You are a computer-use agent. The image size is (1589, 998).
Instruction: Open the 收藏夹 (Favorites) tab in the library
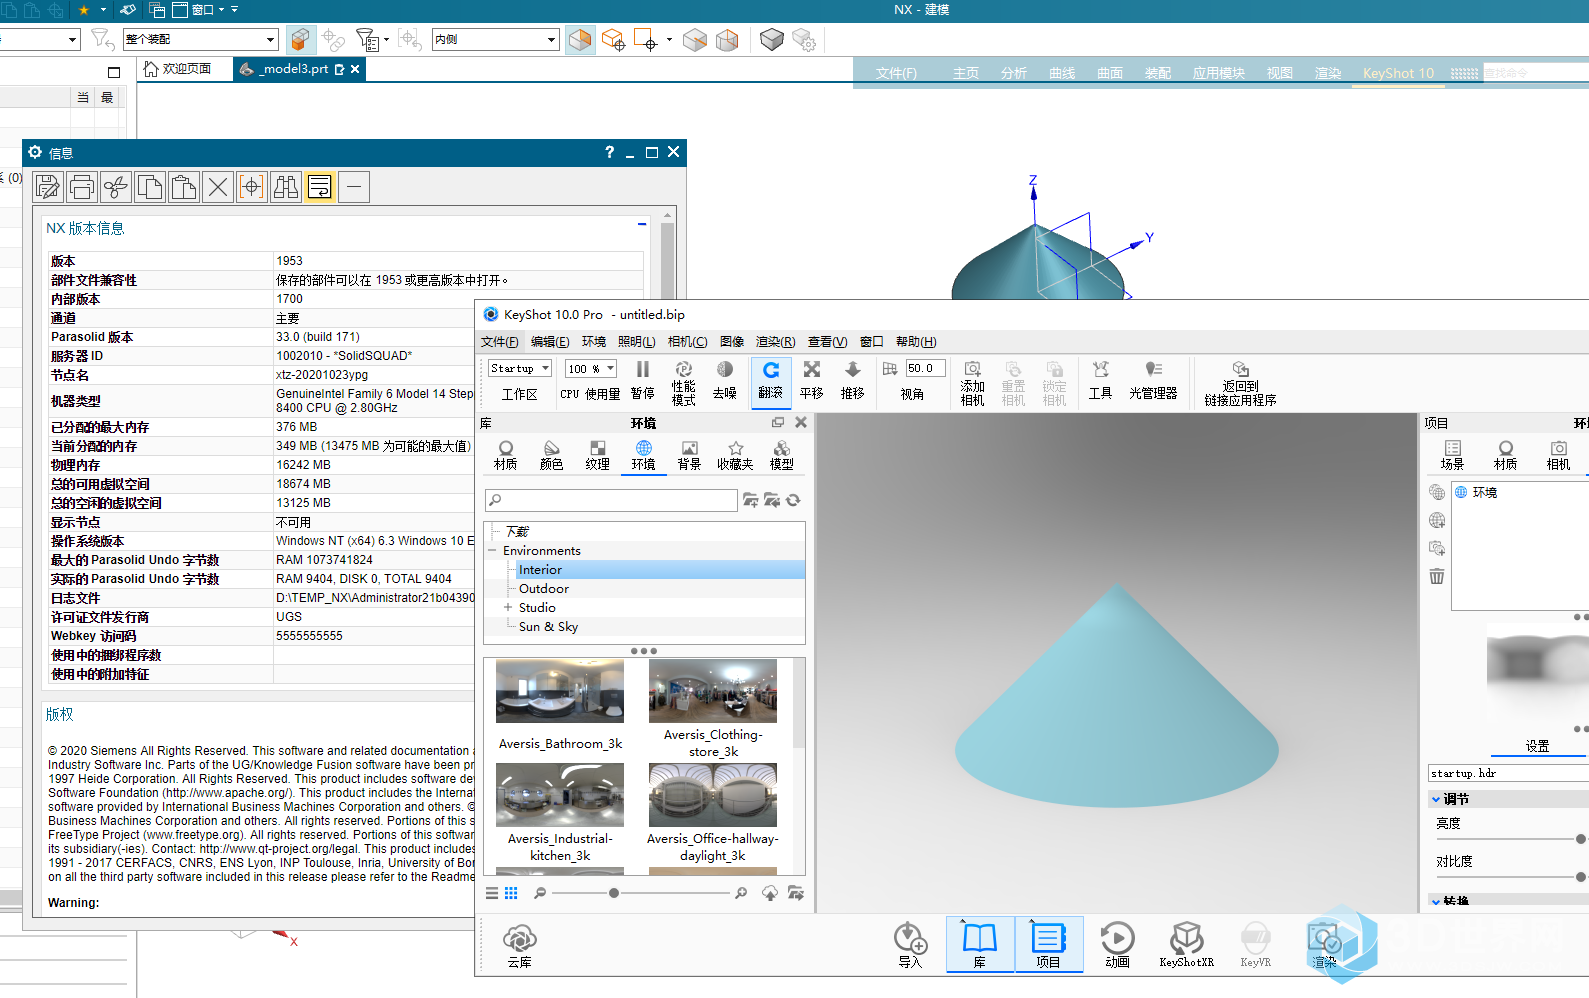click(736, 456)
